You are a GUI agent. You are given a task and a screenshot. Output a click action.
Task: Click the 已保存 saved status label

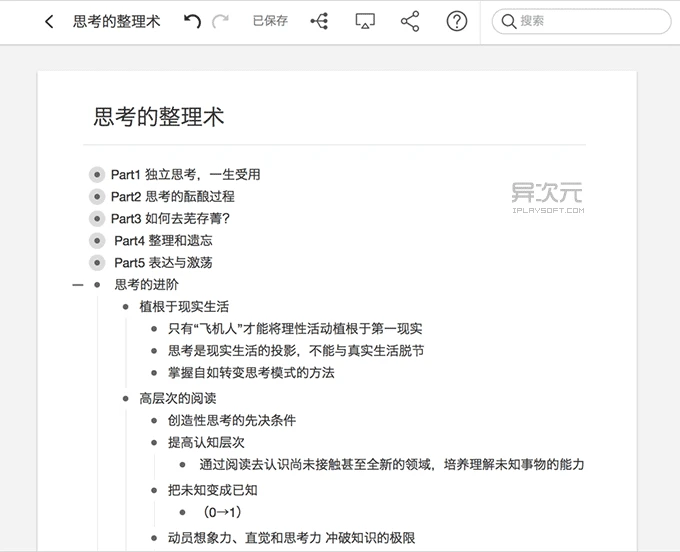(270, 21)
